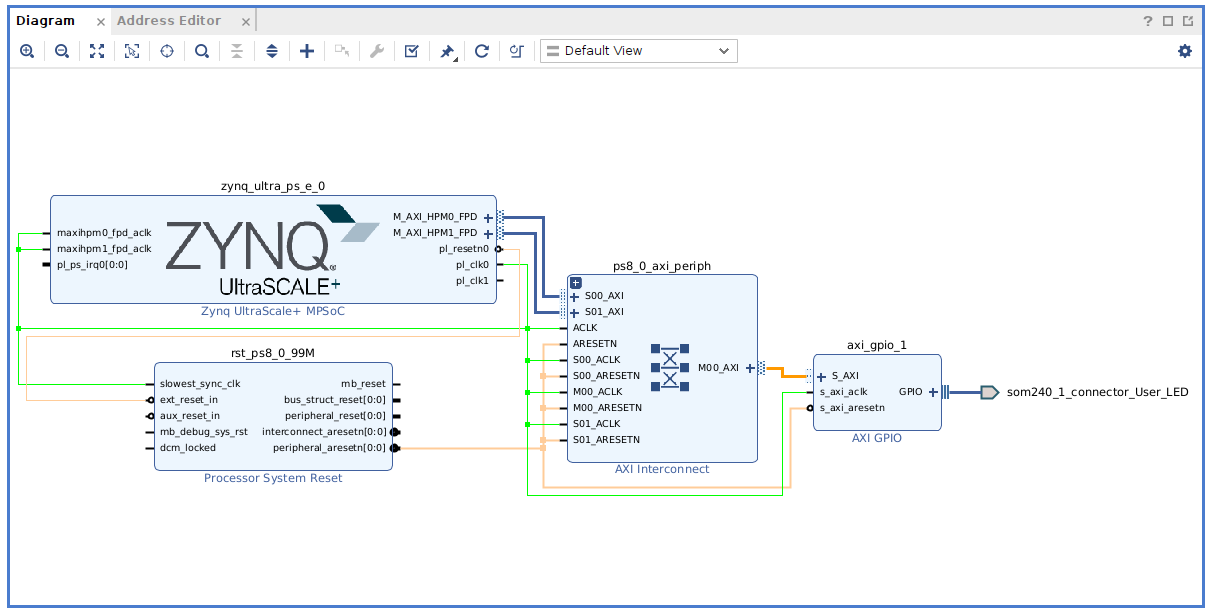Click the Zynq UltraScale+ MPSoC label
Image resolution: width=1210 pixels, height=610 pixels.
click(273, 312)
